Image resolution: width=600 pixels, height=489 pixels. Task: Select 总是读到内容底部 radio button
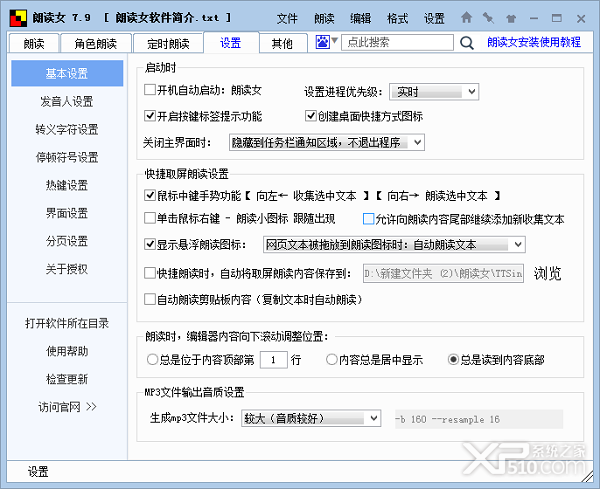(453, 360)
